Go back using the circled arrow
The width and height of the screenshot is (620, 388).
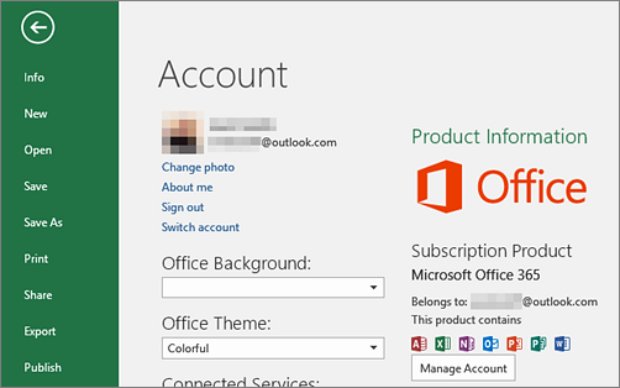(38, 27)
